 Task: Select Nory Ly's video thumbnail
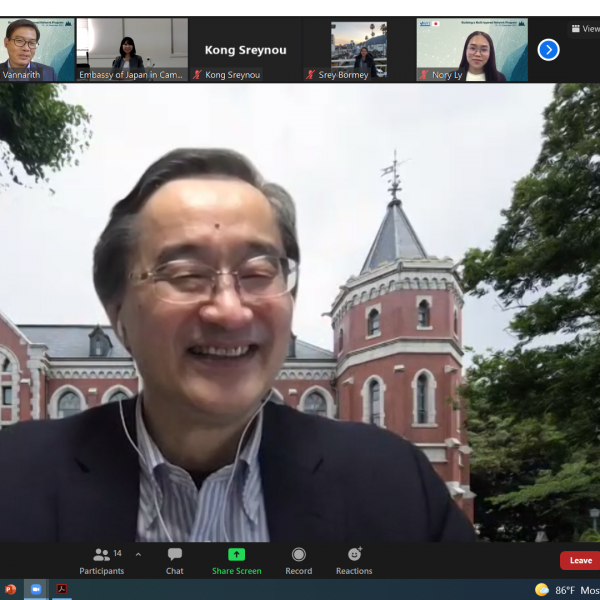point(472,49)
